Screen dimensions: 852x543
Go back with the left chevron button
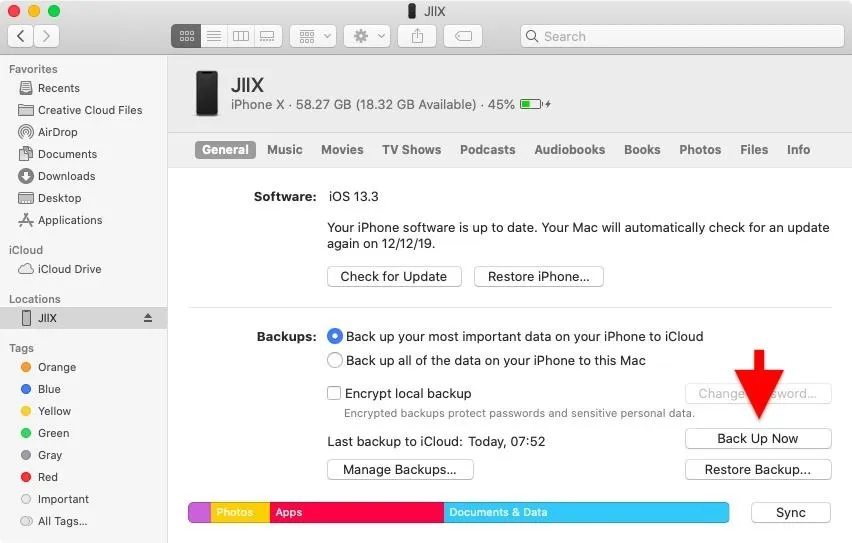pos(21,36)
